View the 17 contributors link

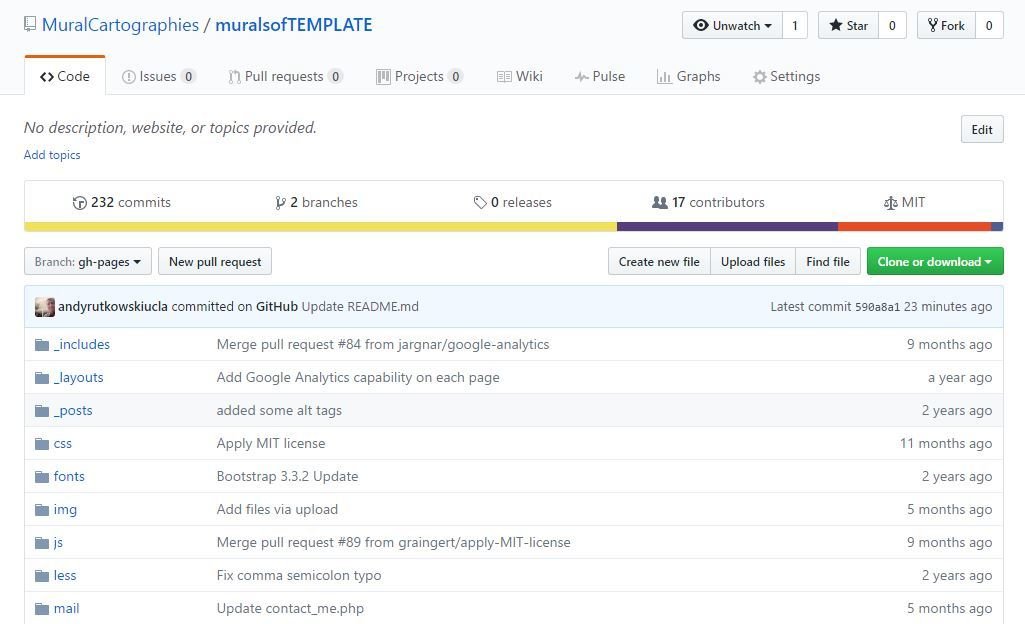coord(708,203)
